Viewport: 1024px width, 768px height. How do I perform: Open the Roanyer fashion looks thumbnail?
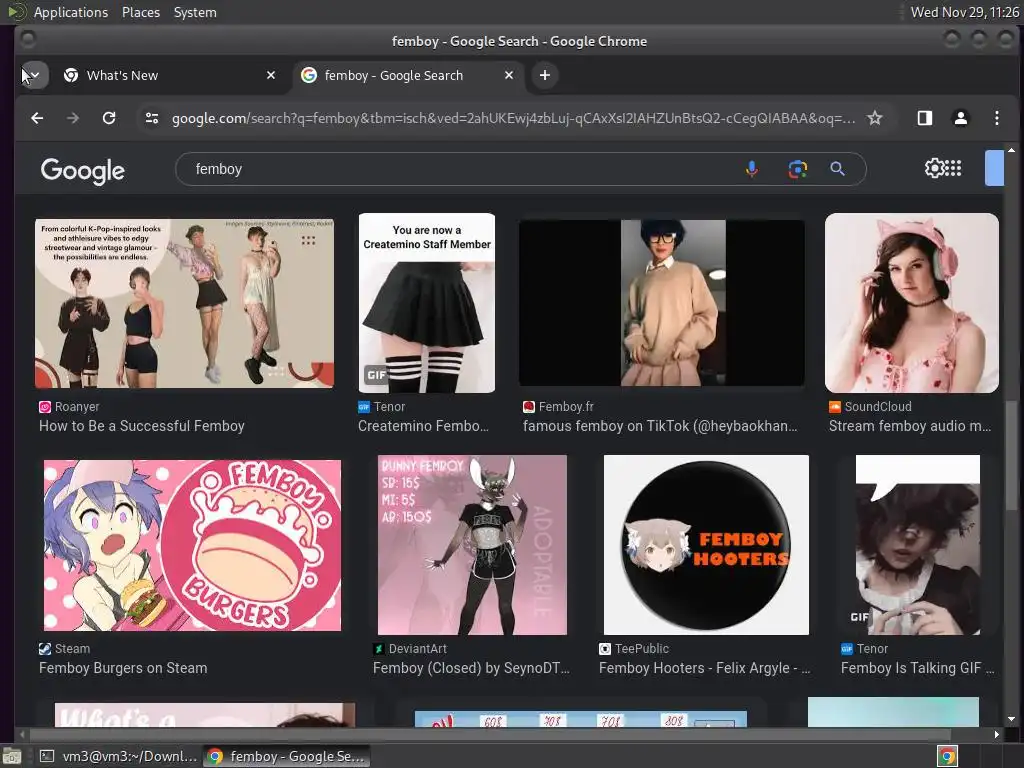184,303
